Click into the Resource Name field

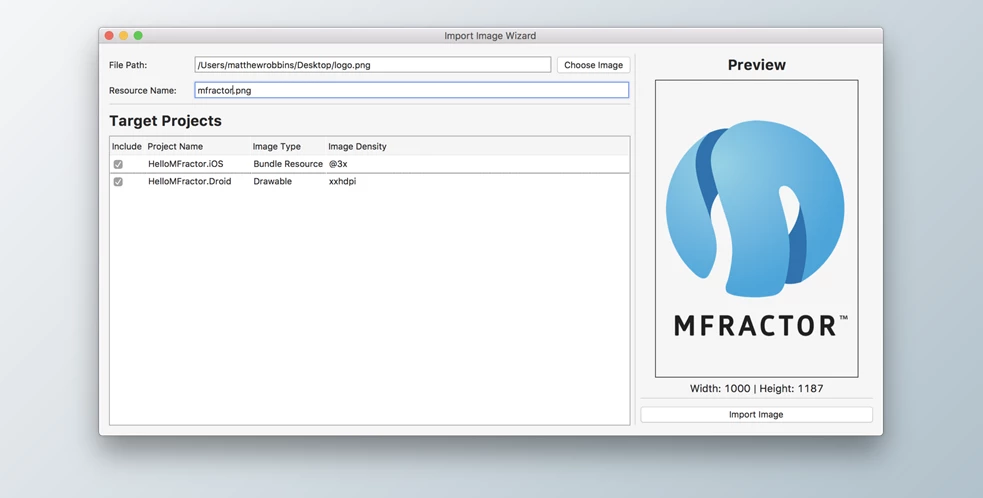click(x=411, y=90)
